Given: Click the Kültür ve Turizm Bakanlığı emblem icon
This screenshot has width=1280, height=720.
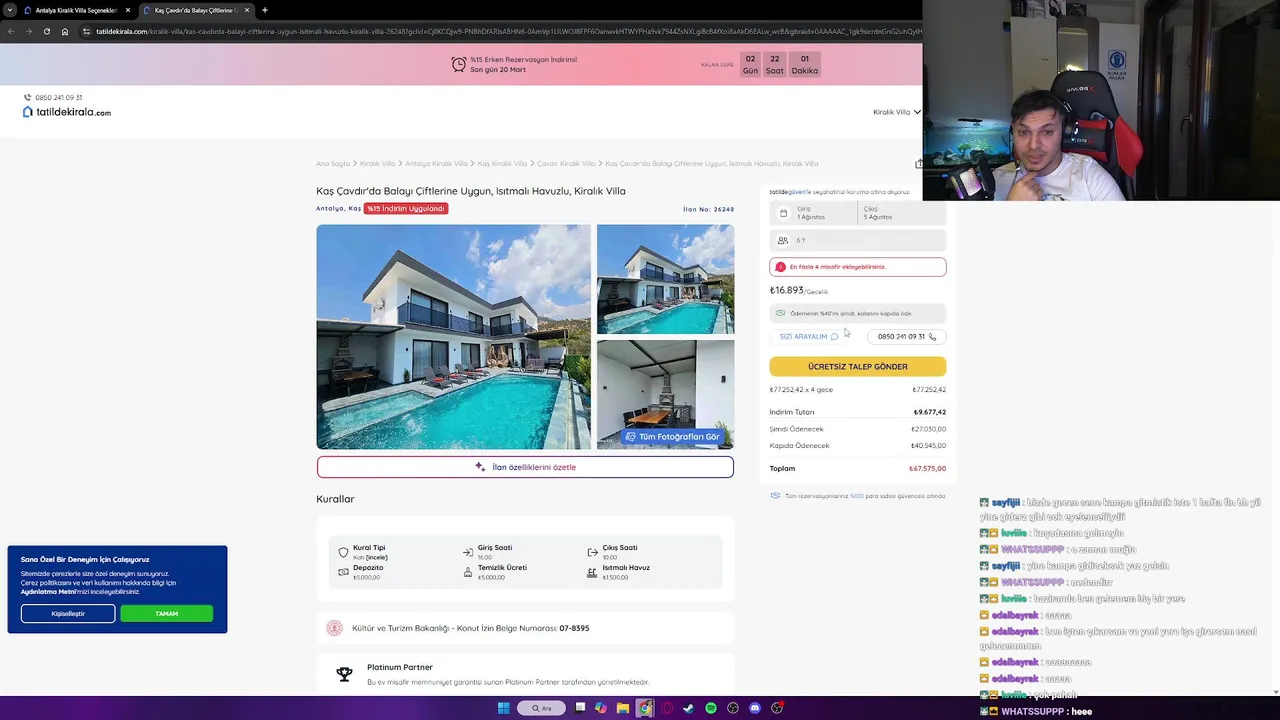Looking at the screenshot, I should (x=334, y=628).
